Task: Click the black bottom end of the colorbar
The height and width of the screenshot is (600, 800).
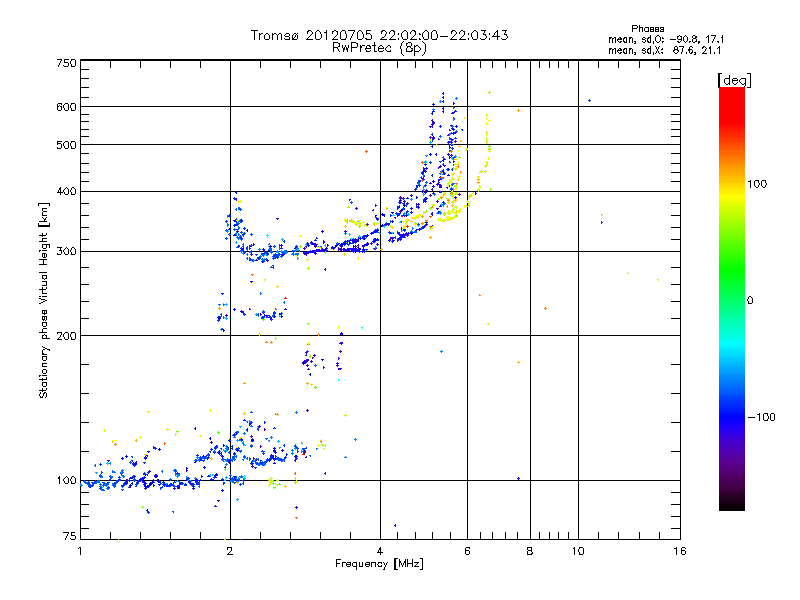Action: pyautogui.click(x=732, y=503)
